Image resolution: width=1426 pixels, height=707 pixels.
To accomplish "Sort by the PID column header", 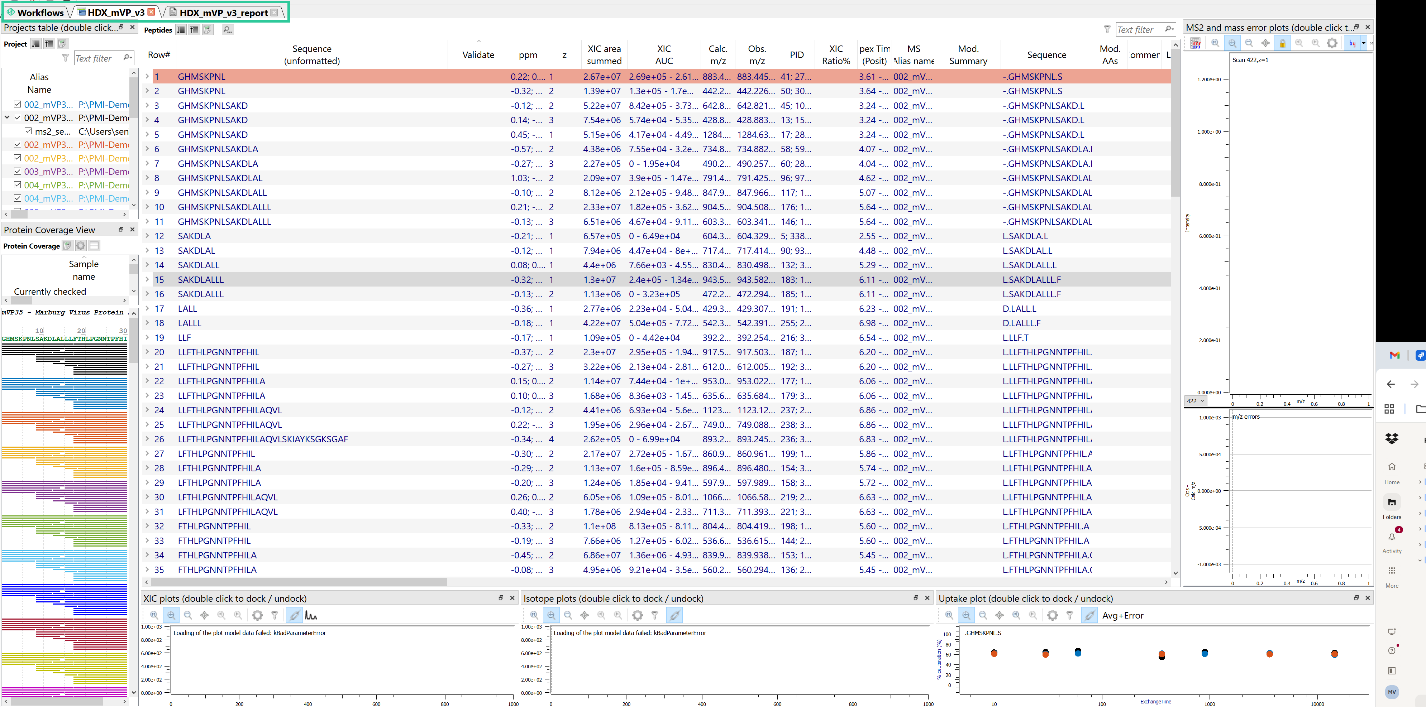I will (x=796, y=54).
